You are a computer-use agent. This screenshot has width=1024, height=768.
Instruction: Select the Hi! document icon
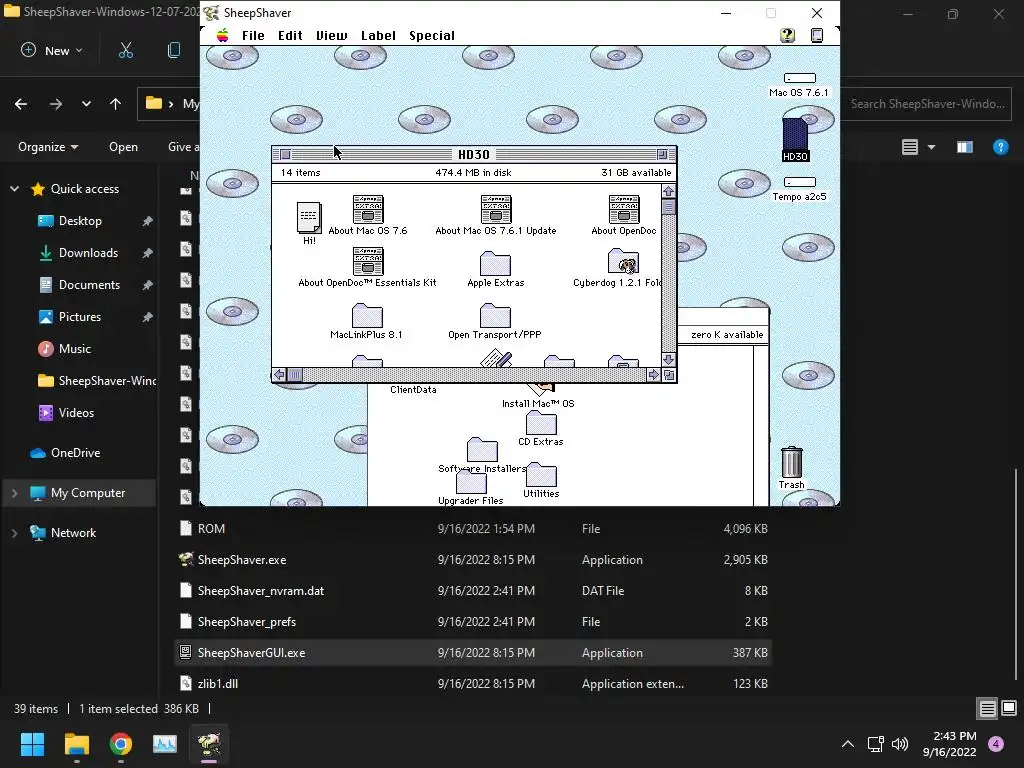309,217
